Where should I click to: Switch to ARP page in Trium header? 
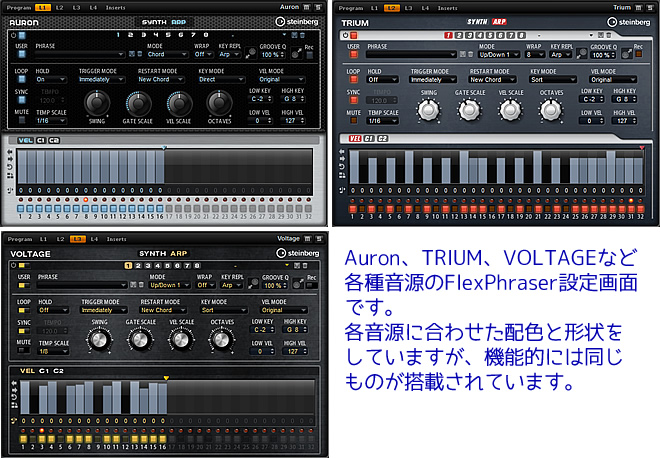click(499, 22)
